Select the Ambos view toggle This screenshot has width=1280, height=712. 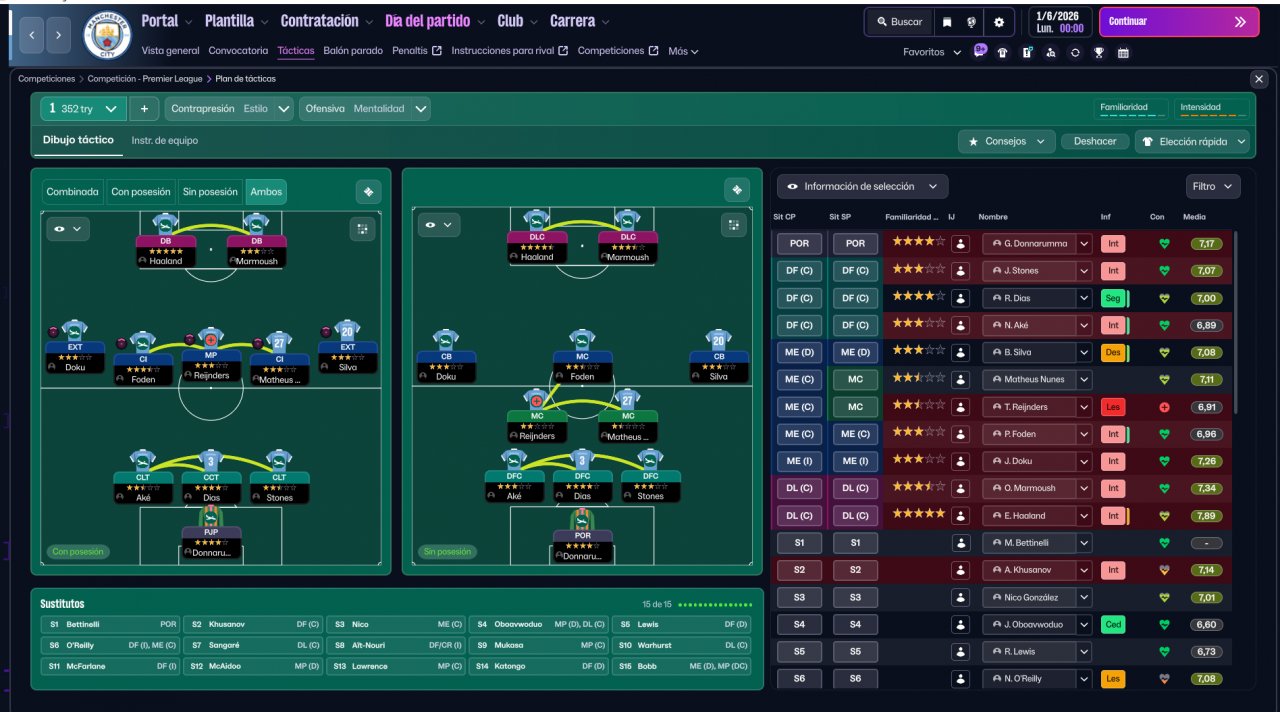(266, 192)
